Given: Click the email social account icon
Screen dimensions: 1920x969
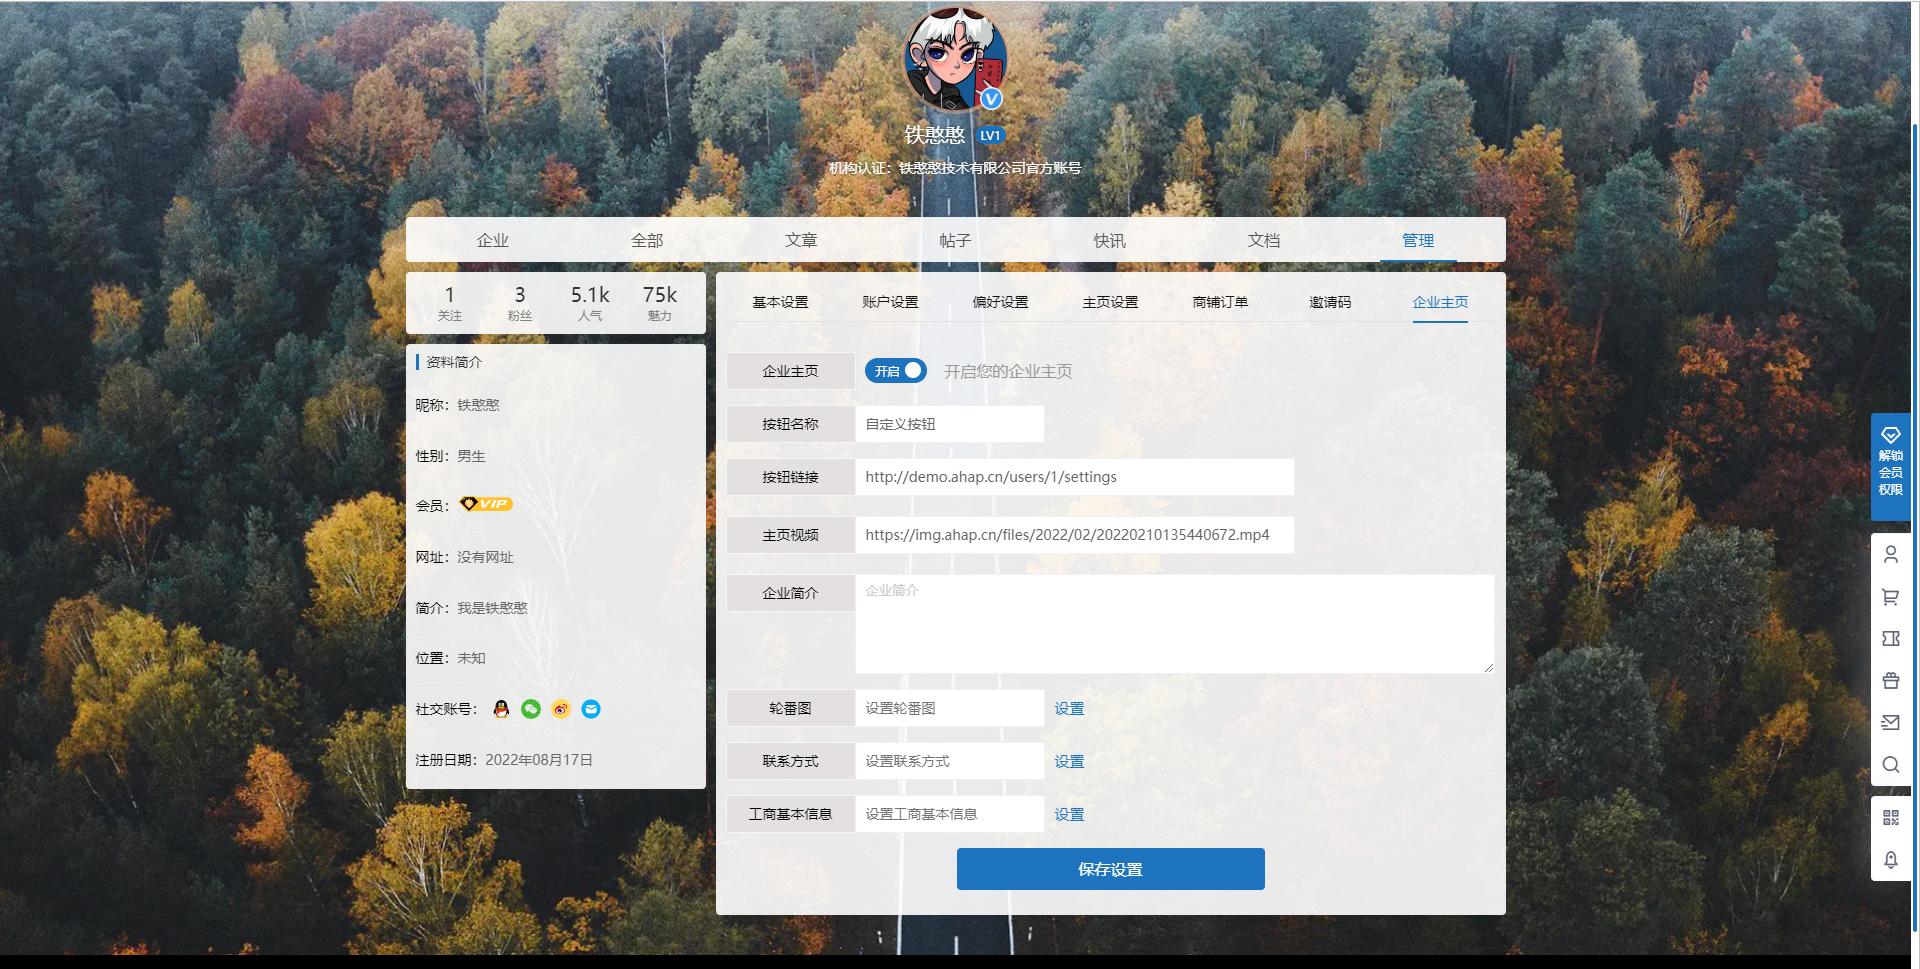Looking at the screenshot, I should pyautogui.click(x=591, y=709).
